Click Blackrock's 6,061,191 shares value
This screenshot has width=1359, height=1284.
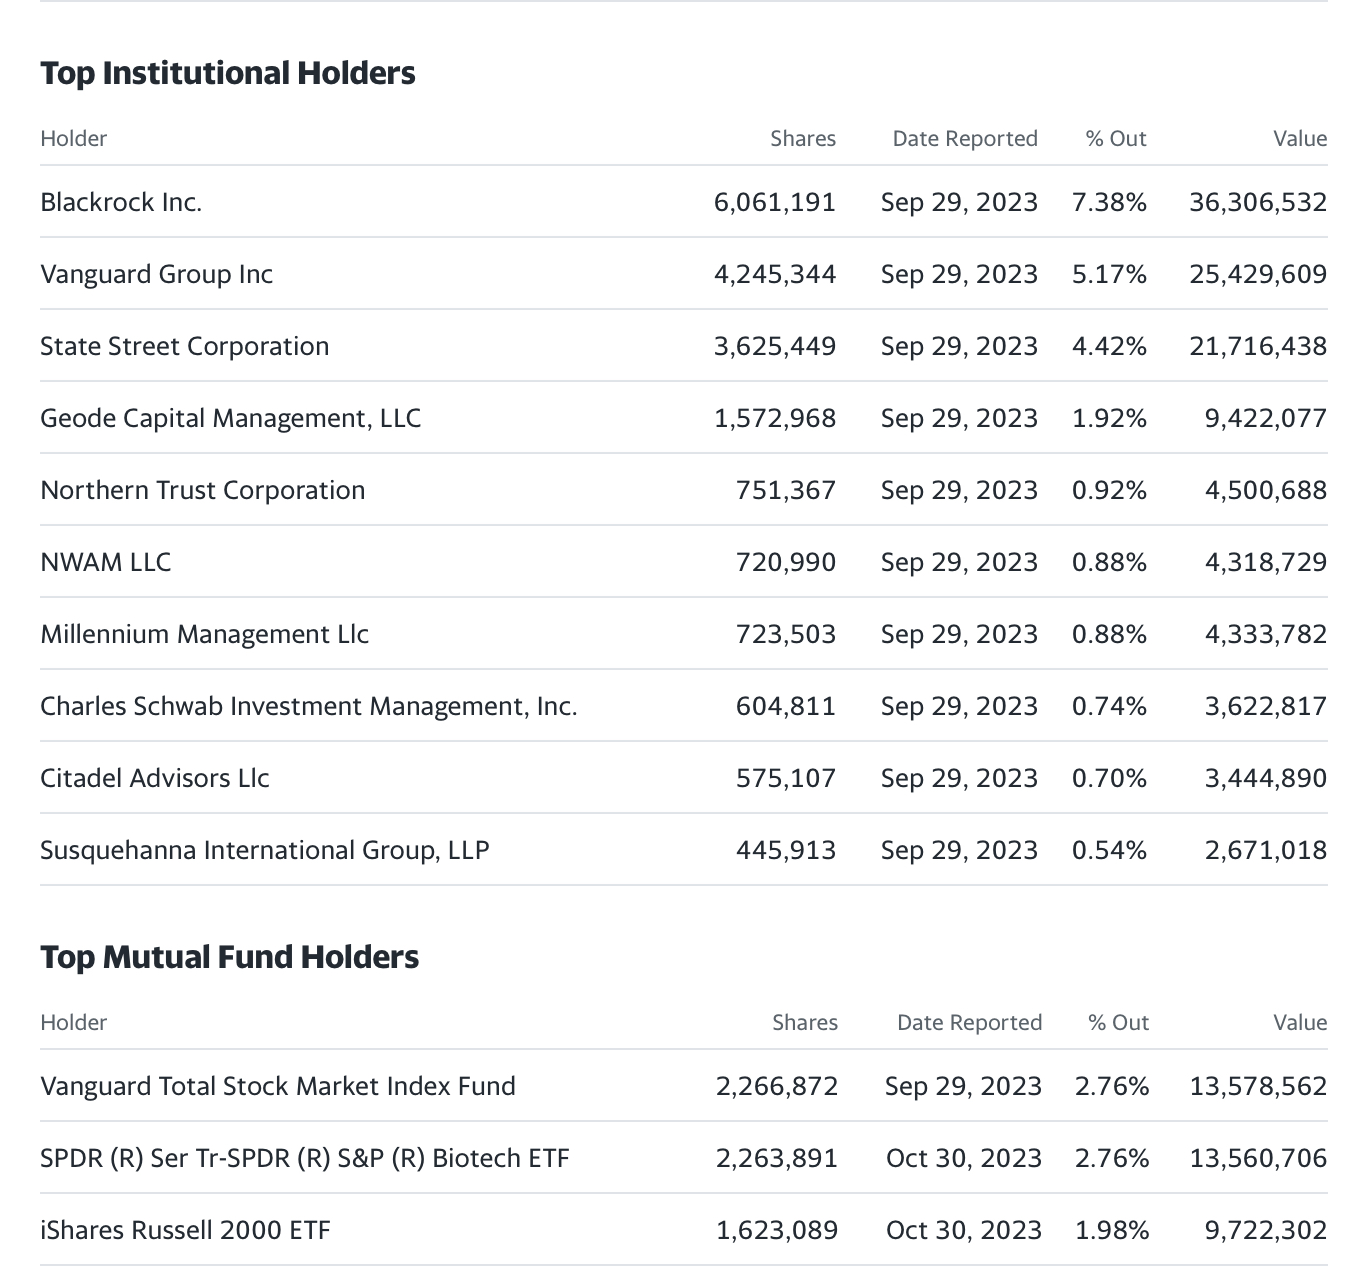click(x=775, y=202)
